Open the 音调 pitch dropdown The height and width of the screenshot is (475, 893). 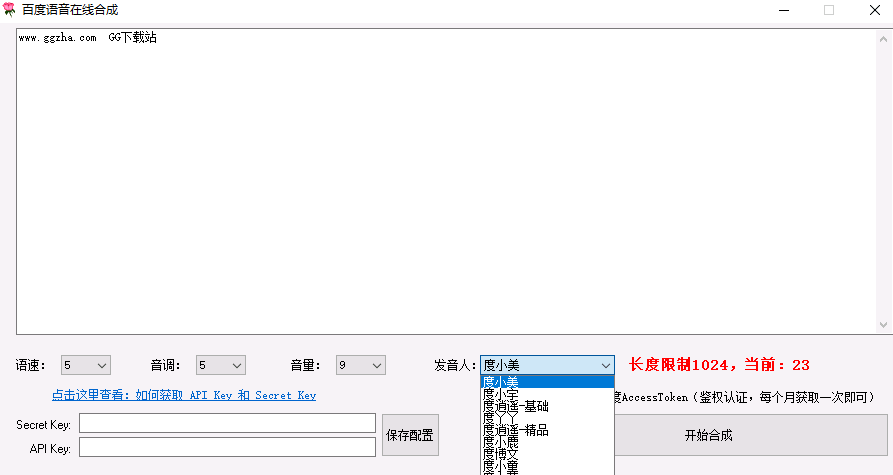coord(221,365)
